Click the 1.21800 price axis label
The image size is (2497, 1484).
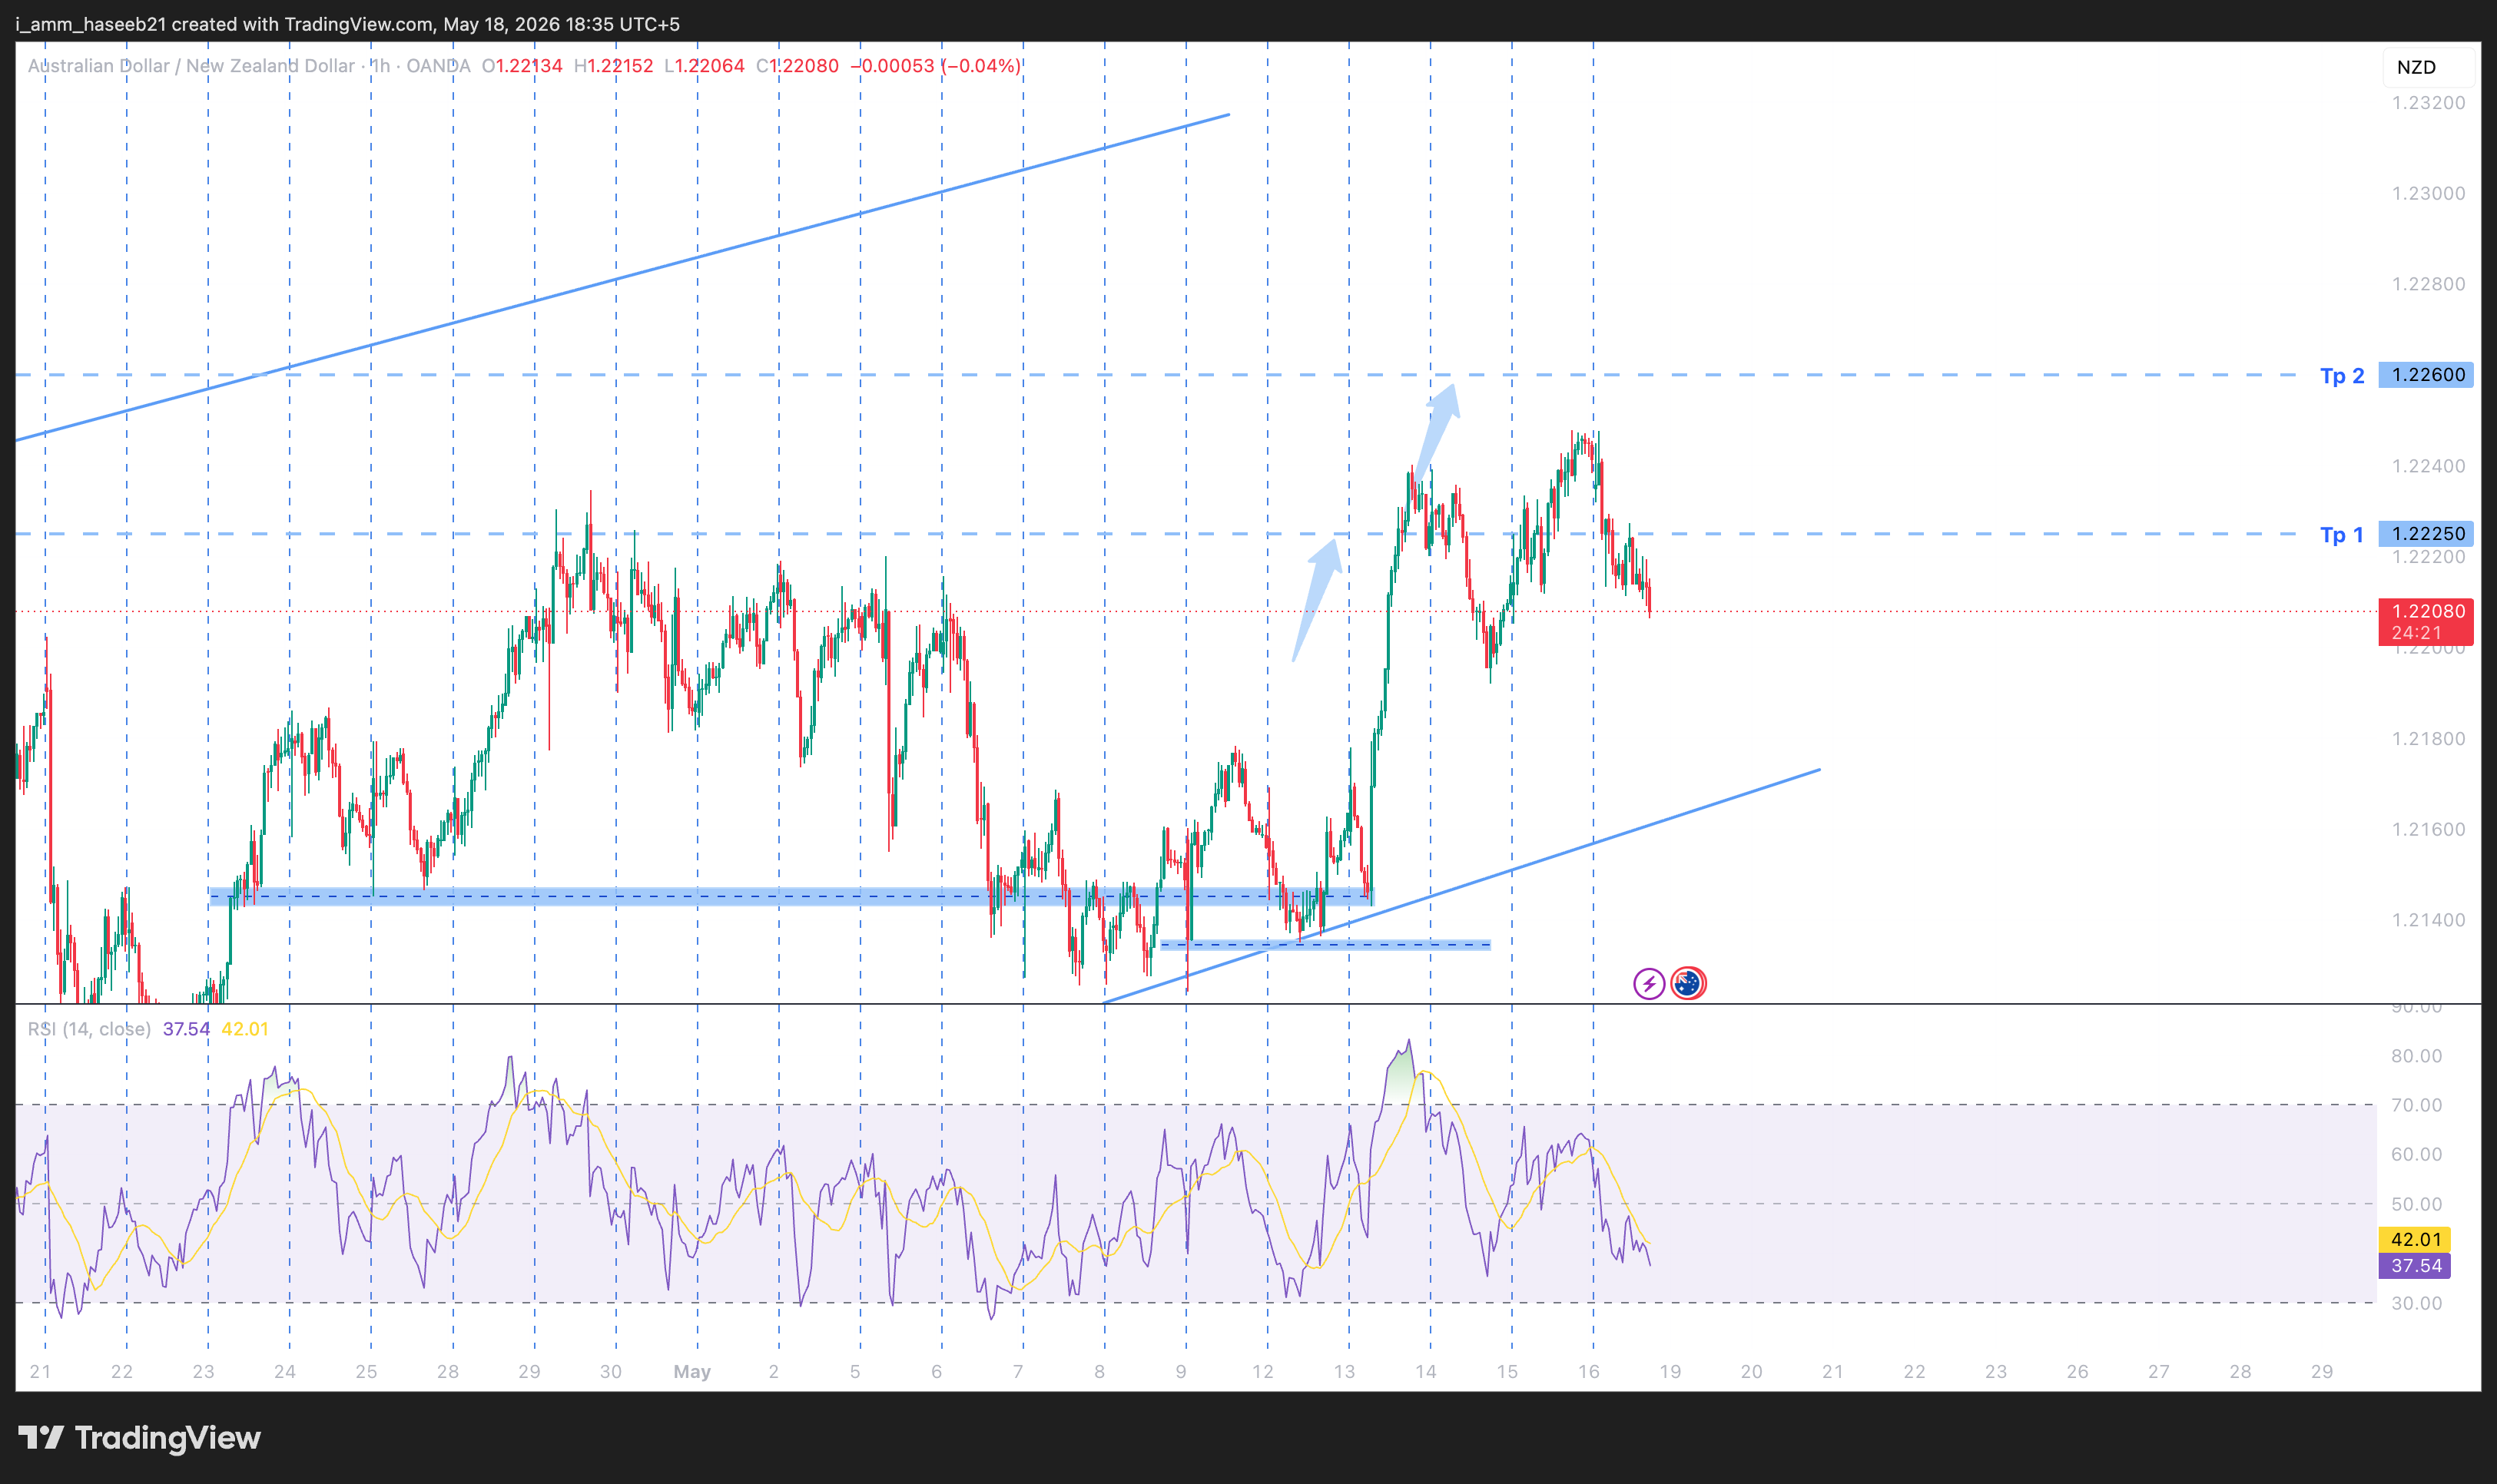click(2428, 739)
